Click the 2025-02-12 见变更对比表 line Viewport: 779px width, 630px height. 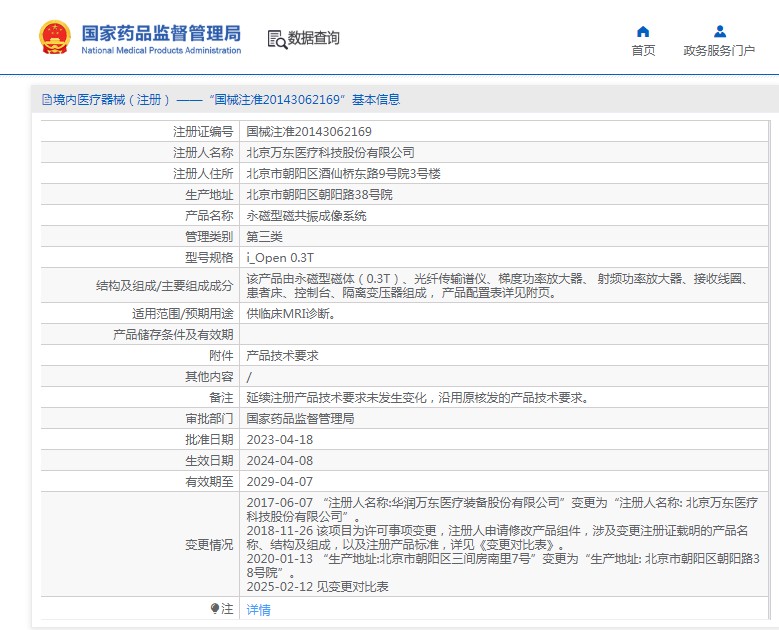pos(317,587)
